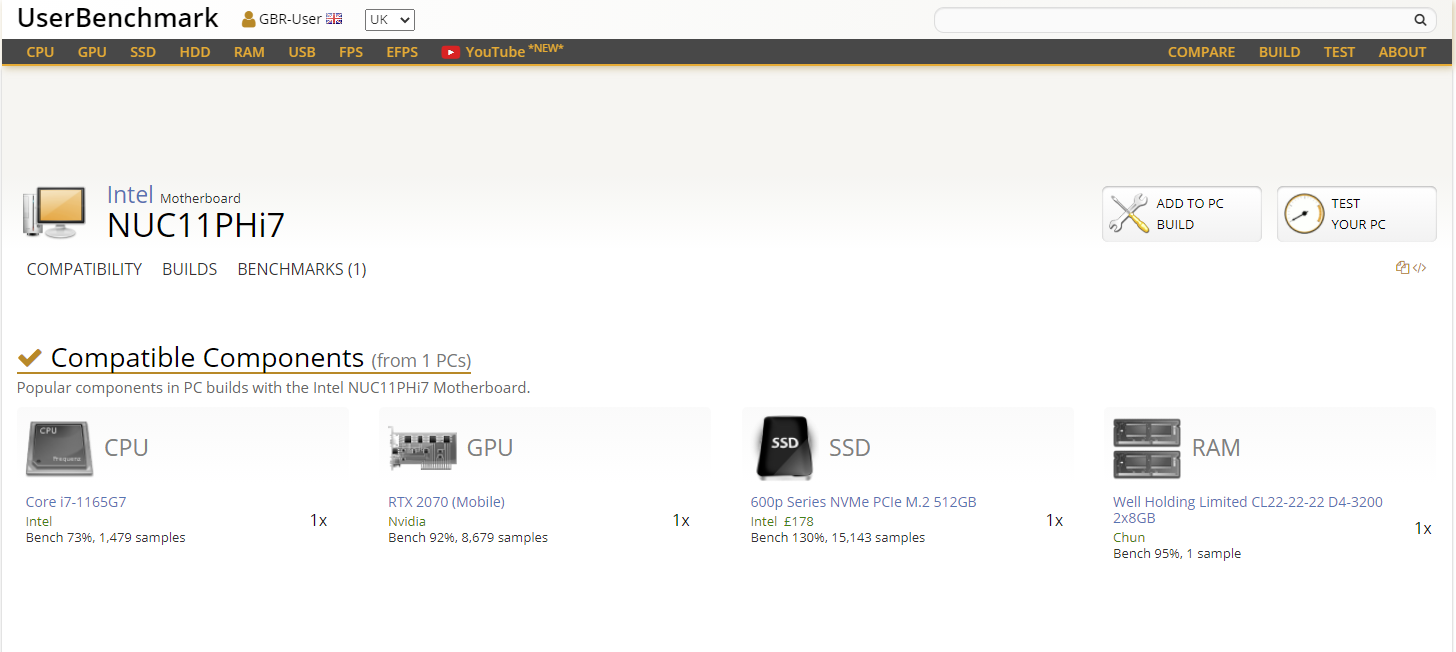The image size is (1456, 652).
Task: Click the YouTube play icon
Action: (451, 52)
